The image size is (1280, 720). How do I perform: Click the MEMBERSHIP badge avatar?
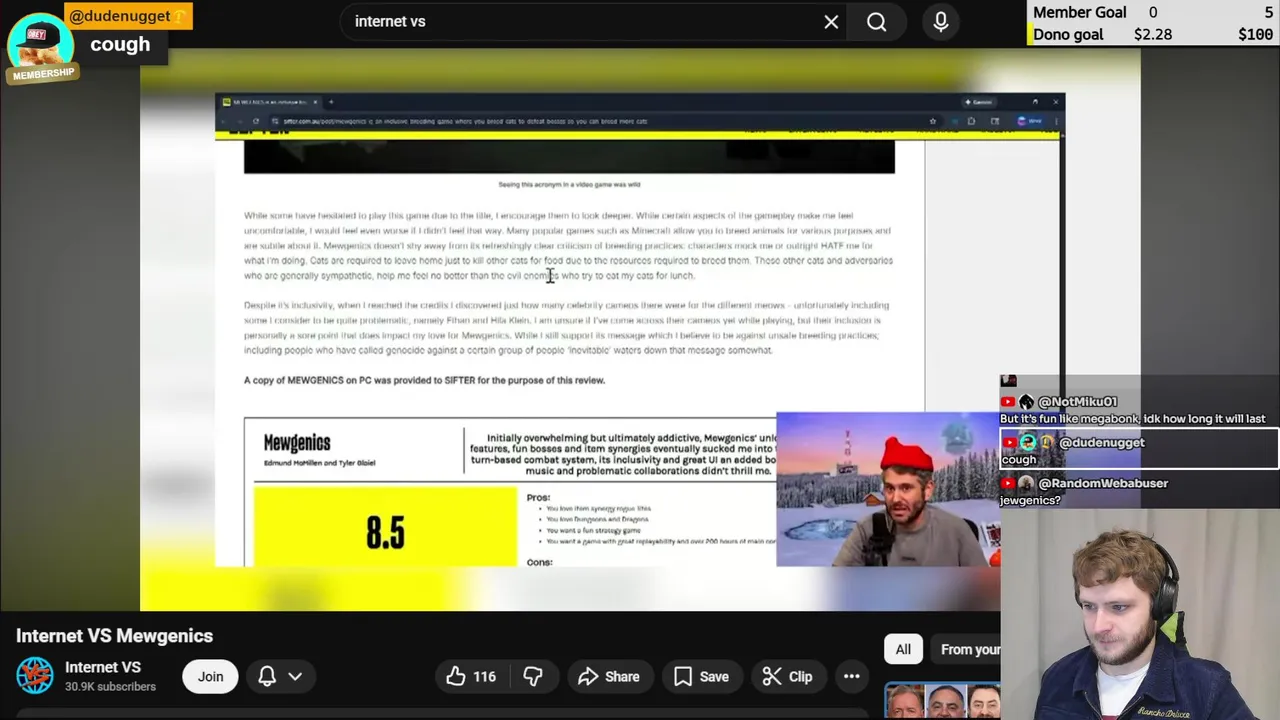pos(41,48)
